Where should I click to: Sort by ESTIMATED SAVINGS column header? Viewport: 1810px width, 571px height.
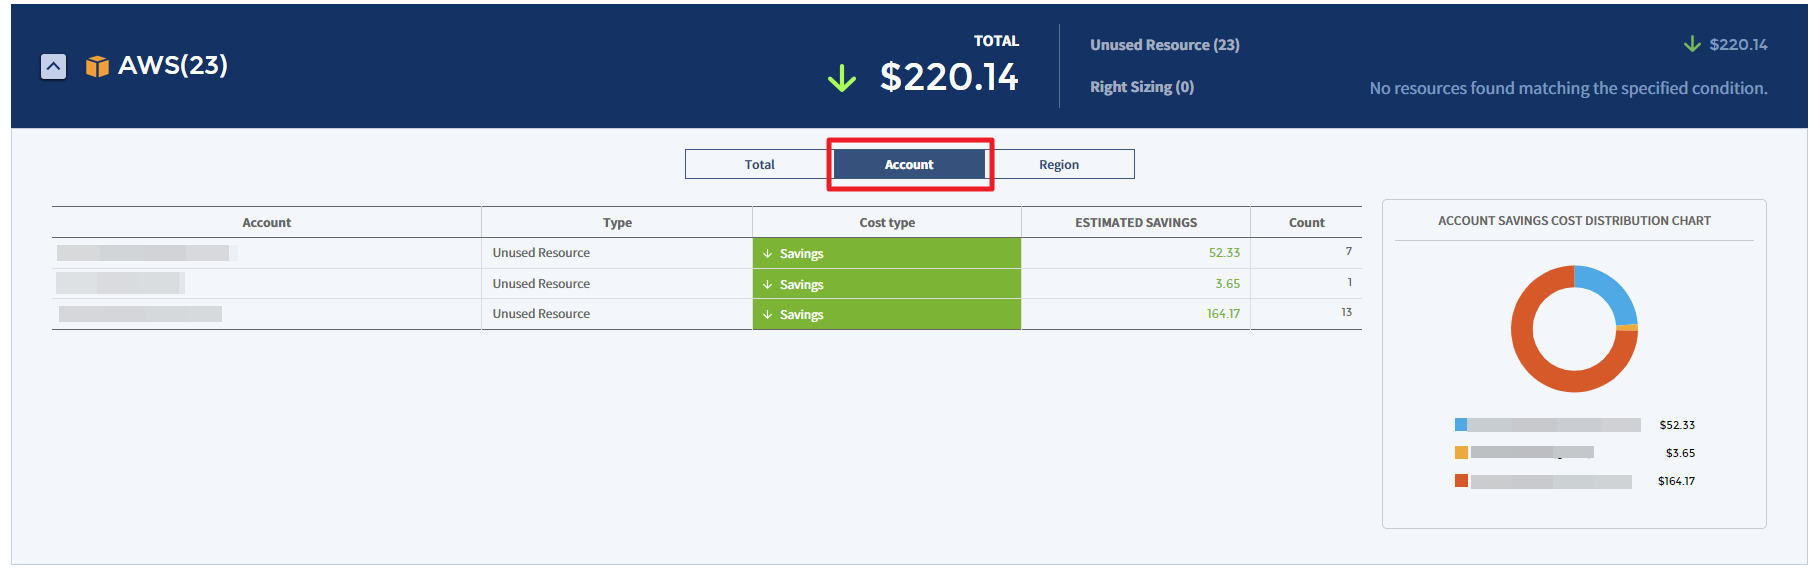[x=1135, y=222]
